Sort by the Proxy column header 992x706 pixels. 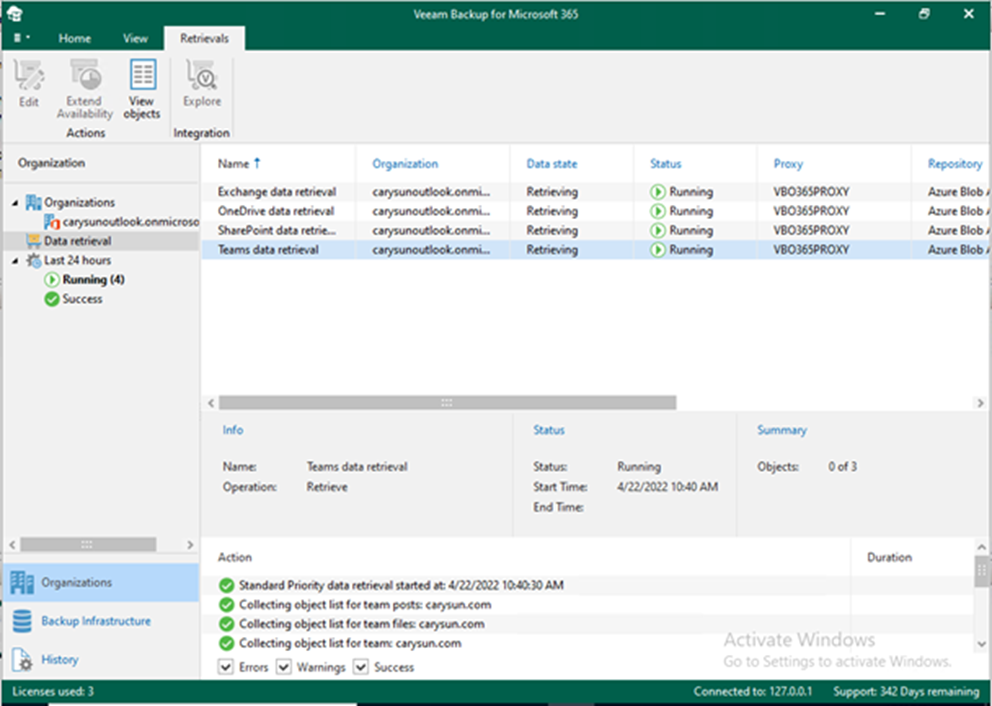(x=788, y=164)
